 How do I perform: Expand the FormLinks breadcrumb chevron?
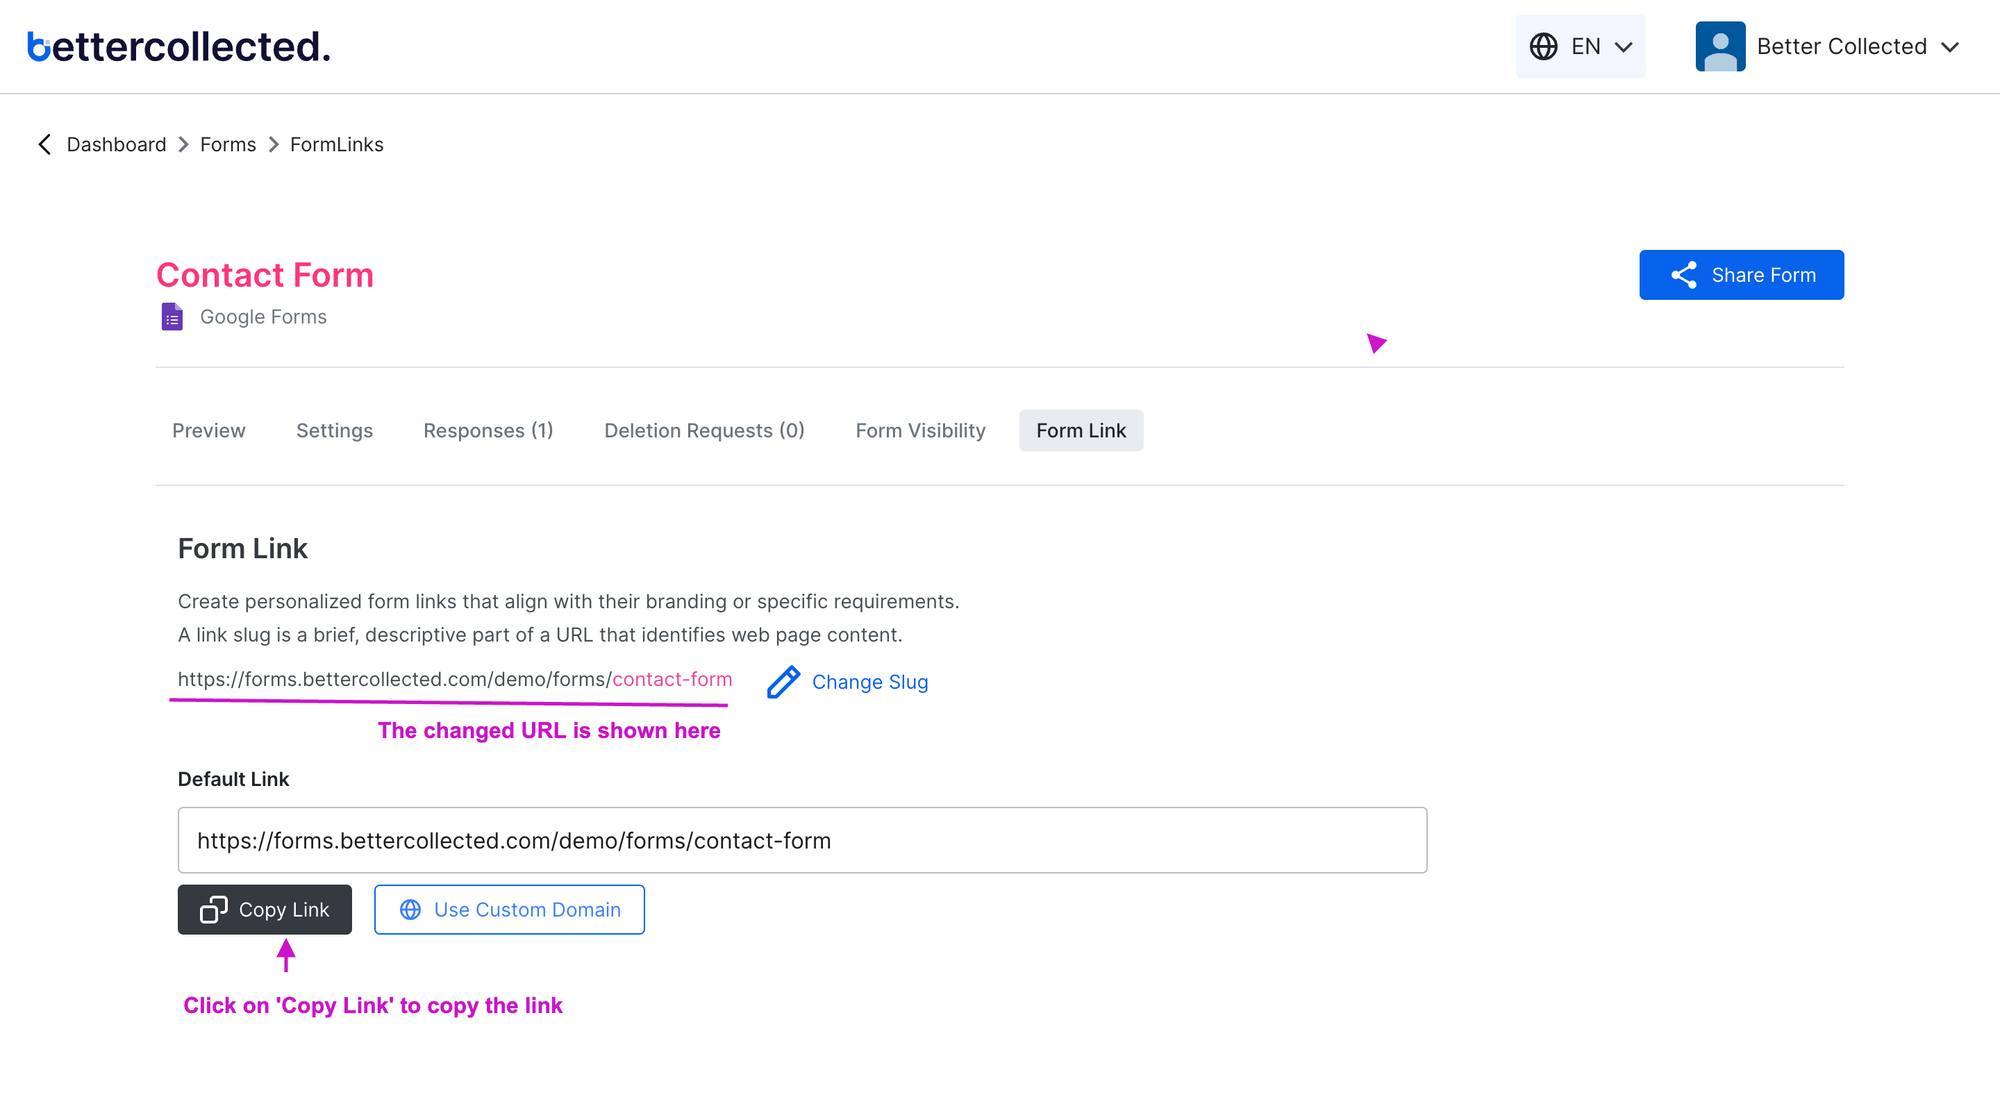pos(273,144)
